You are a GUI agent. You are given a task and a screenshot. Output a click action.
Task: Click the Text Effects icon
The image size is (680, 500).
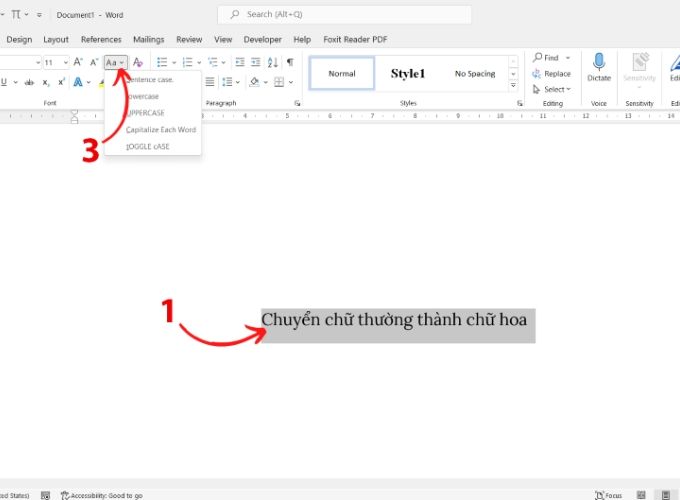(77, 82)
